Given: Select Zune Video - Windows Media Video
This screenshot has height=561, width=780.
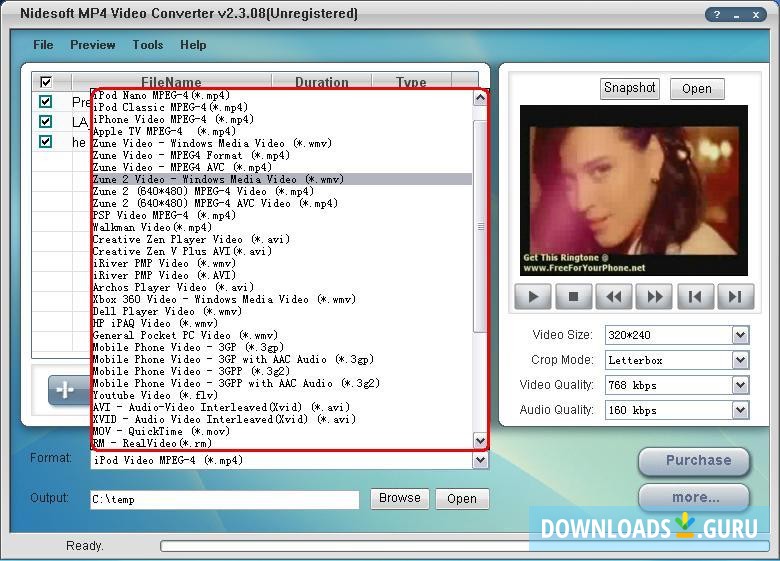Looking at the screenshot, I should (282, 143).
